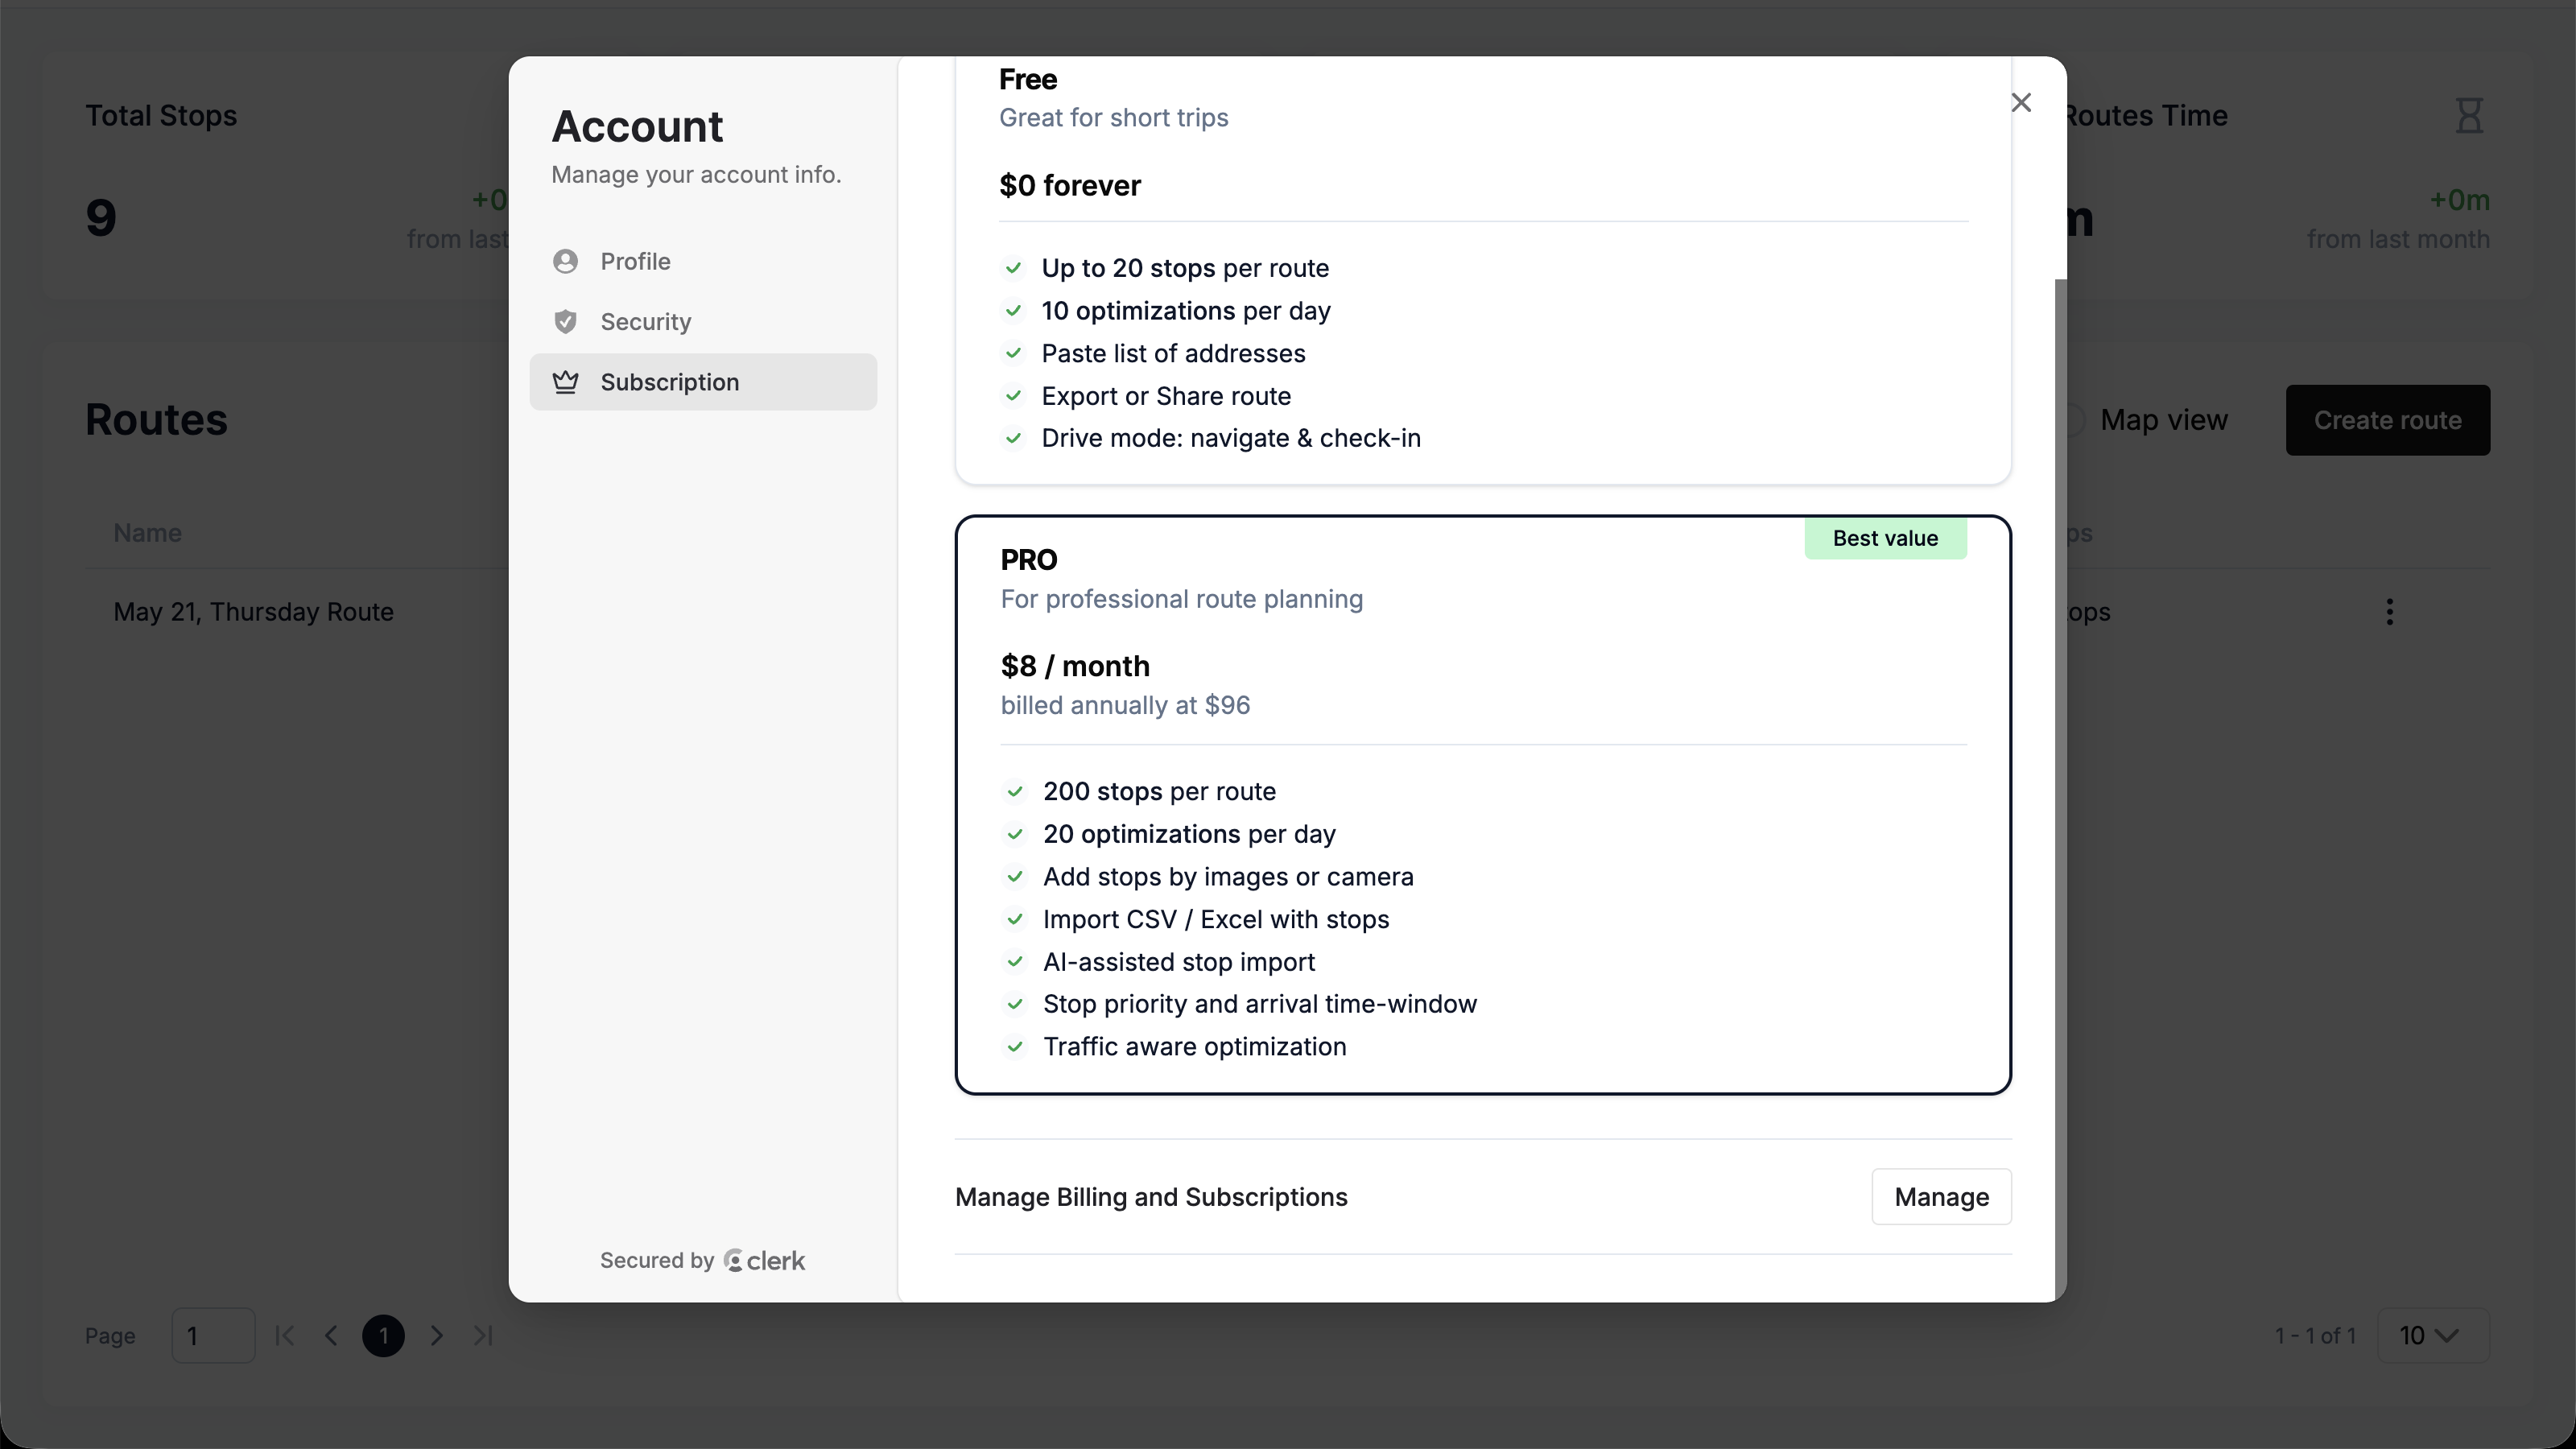Click checkmark beside Paste list of addresses

pyautogui.click(x=1013, y=354)
